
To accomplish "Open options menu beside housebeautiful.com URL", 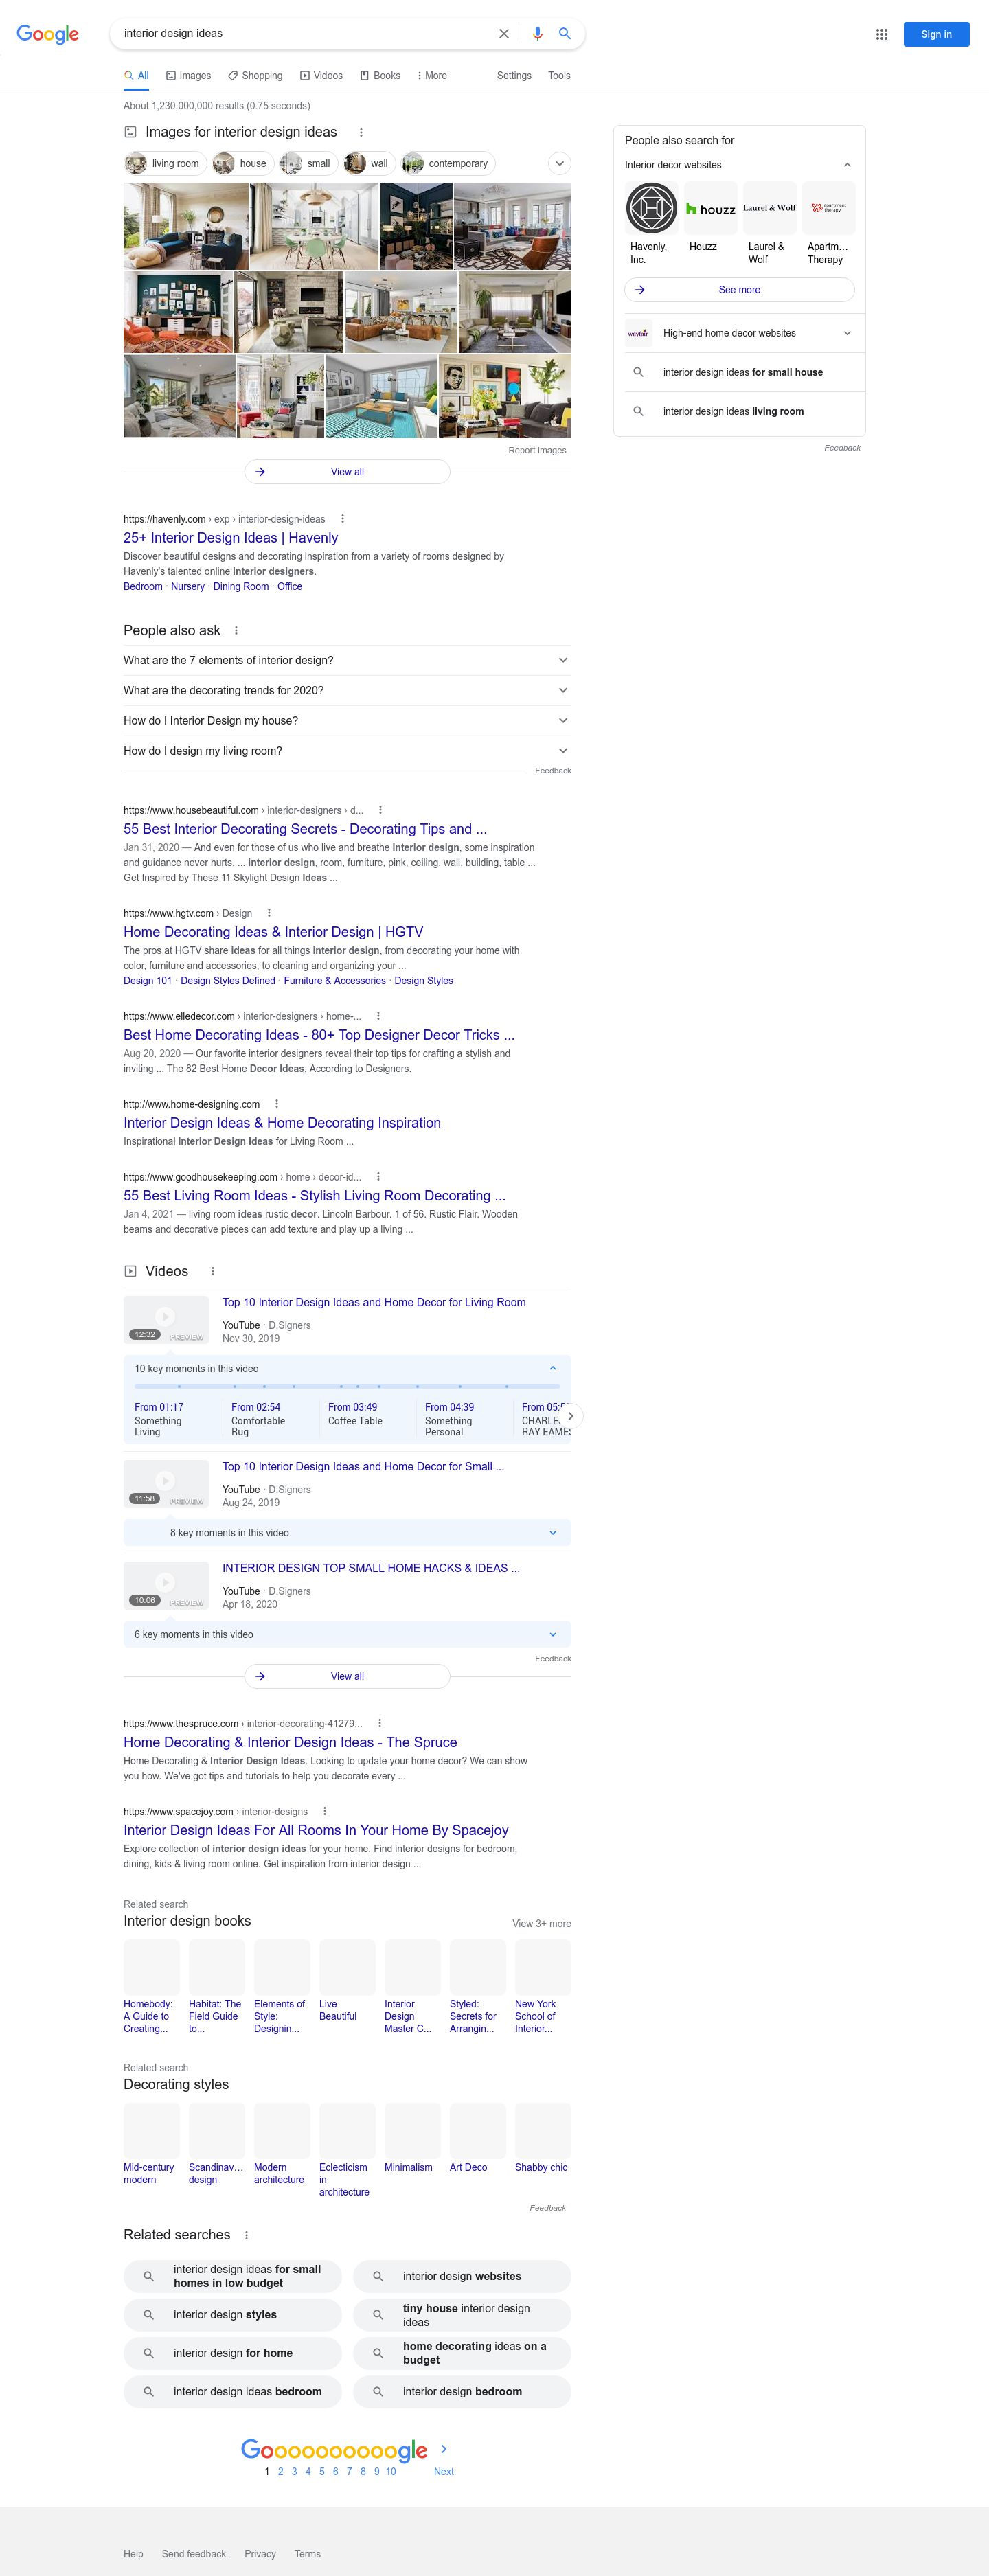I will (380, 810).
